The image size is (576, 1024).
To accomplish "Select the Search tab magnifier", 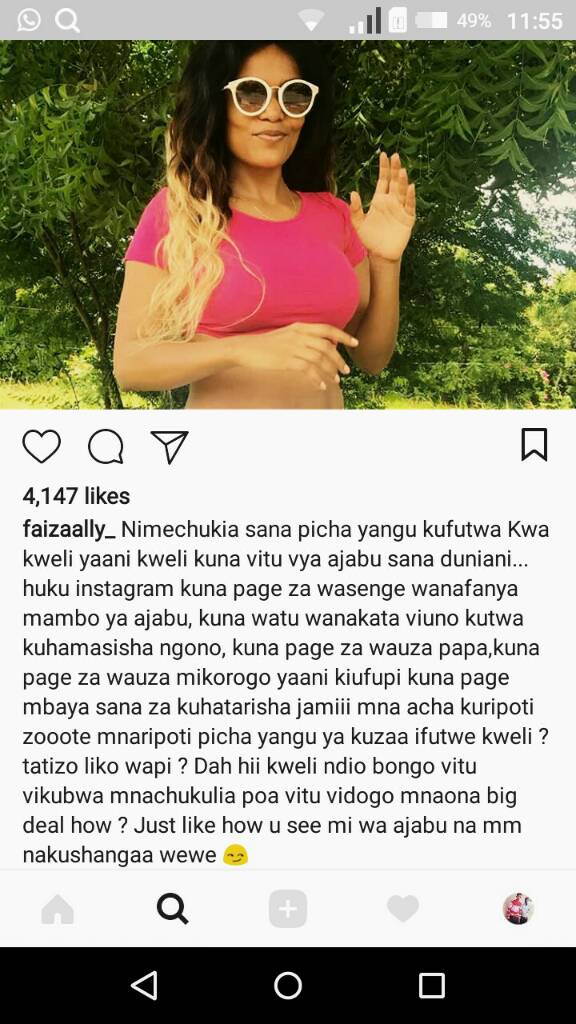I will point(172,908).
